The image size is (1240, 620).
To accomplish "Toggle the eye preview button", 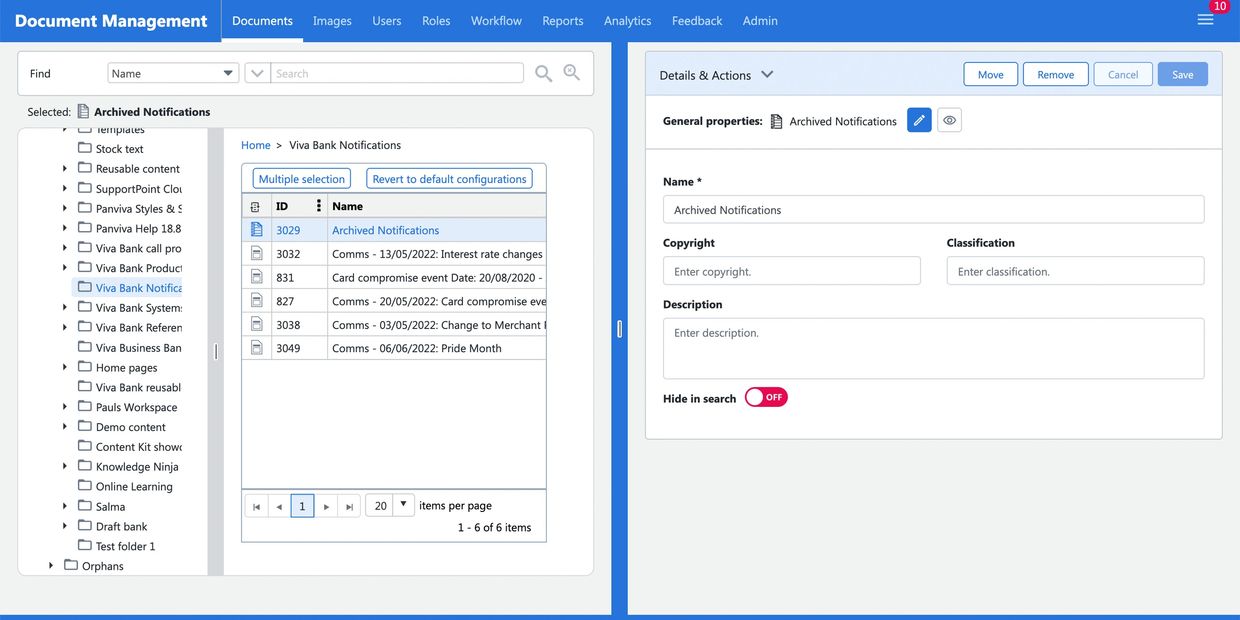I will pos(949,120).
